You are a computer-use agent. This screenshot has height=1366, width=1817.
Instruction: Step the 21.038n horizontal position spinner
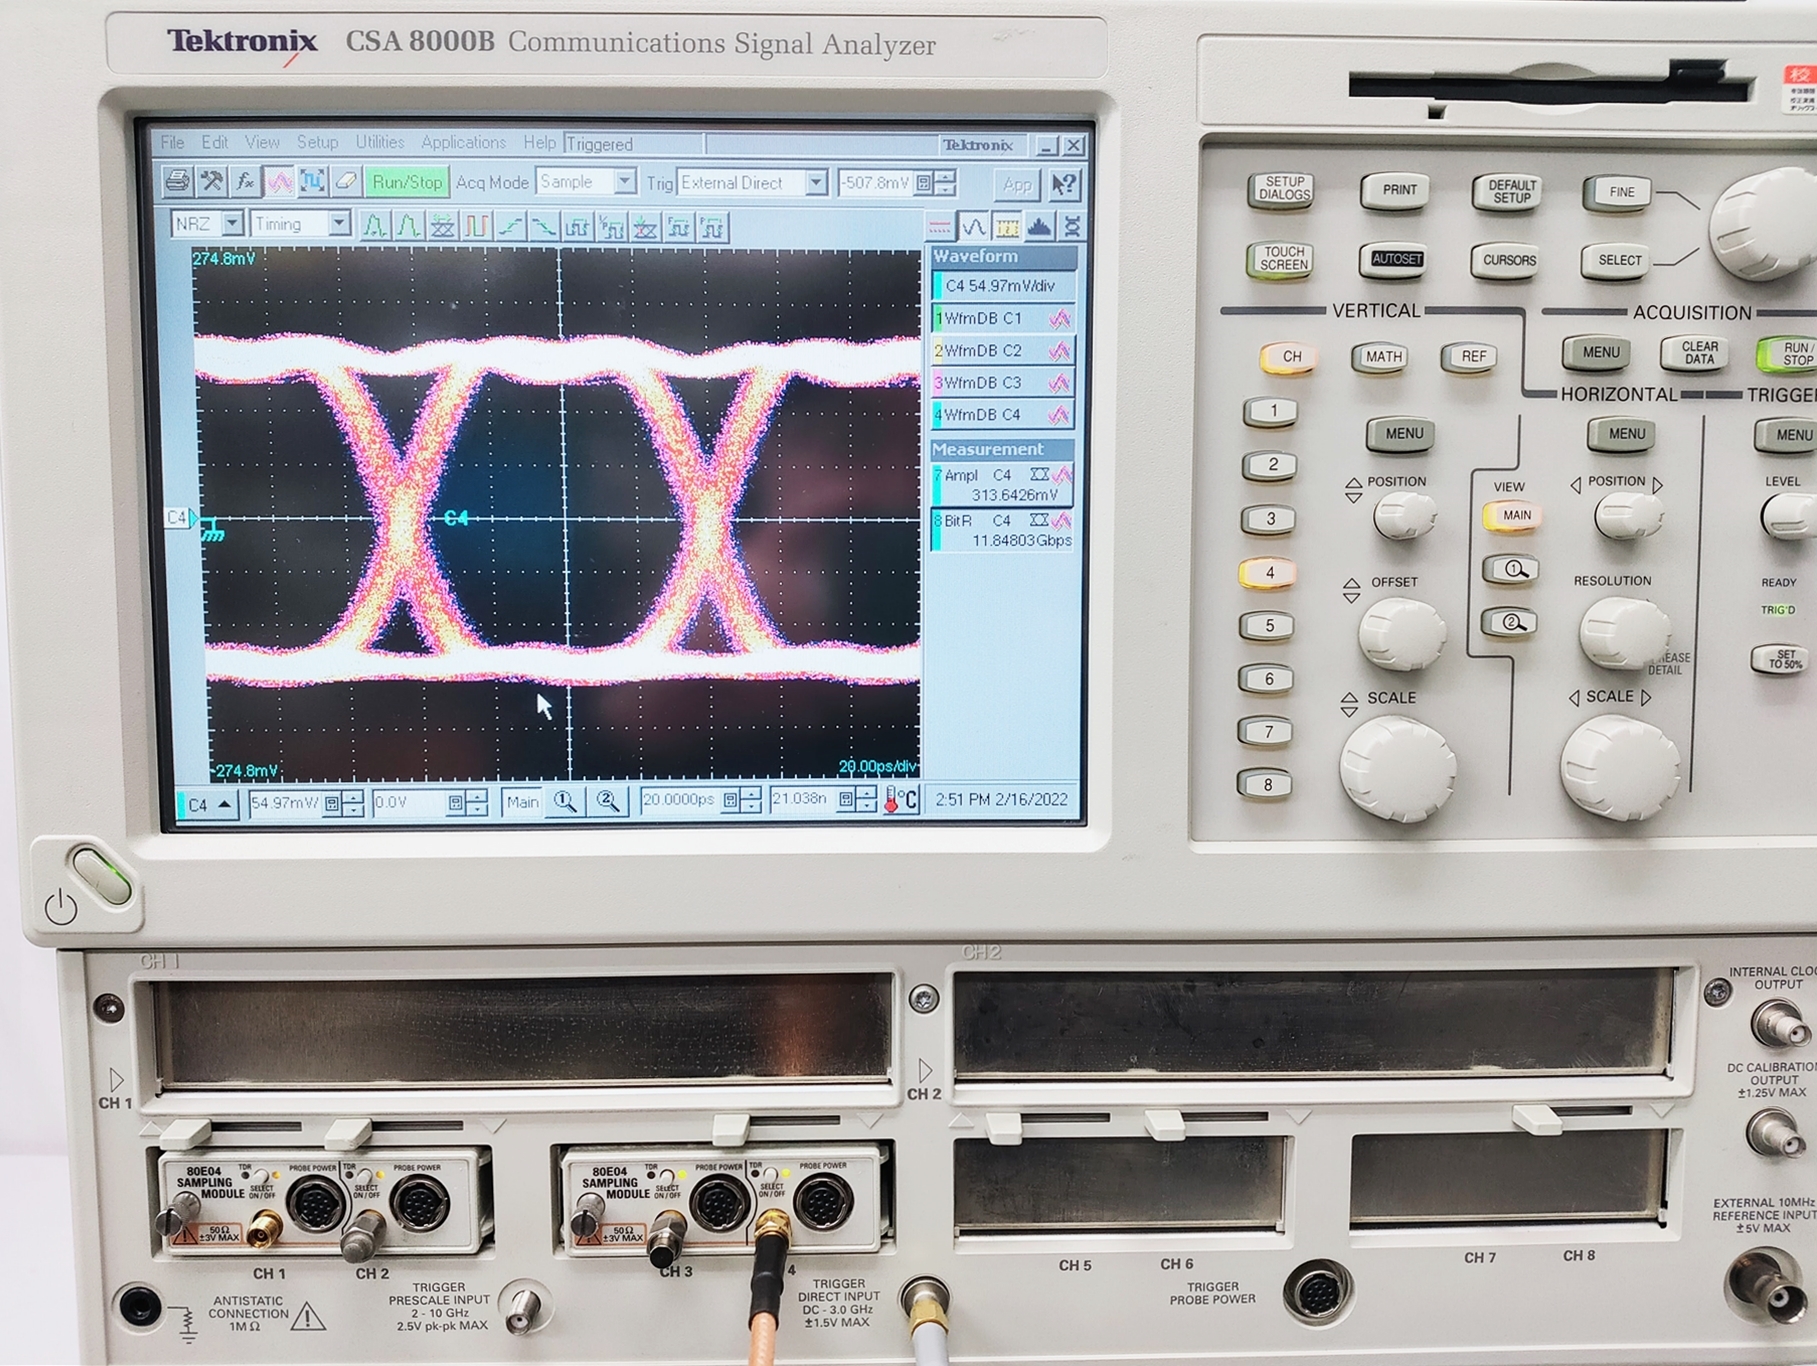point(867,800)
